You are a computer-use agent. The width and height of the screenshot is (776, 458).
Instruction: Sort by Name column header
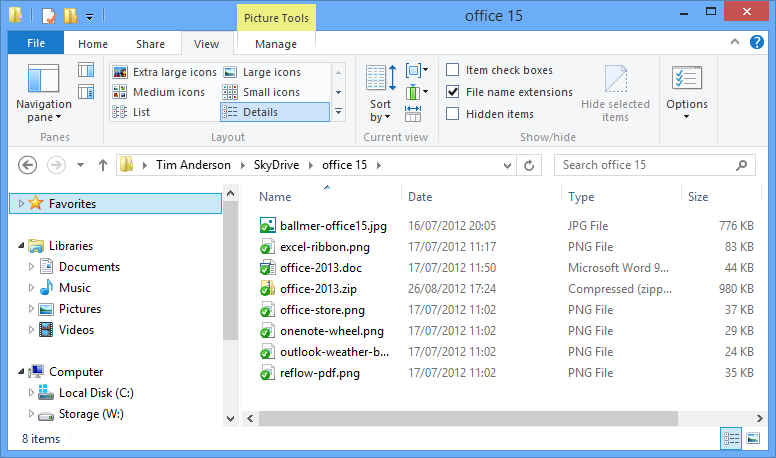tap(275, 197)
